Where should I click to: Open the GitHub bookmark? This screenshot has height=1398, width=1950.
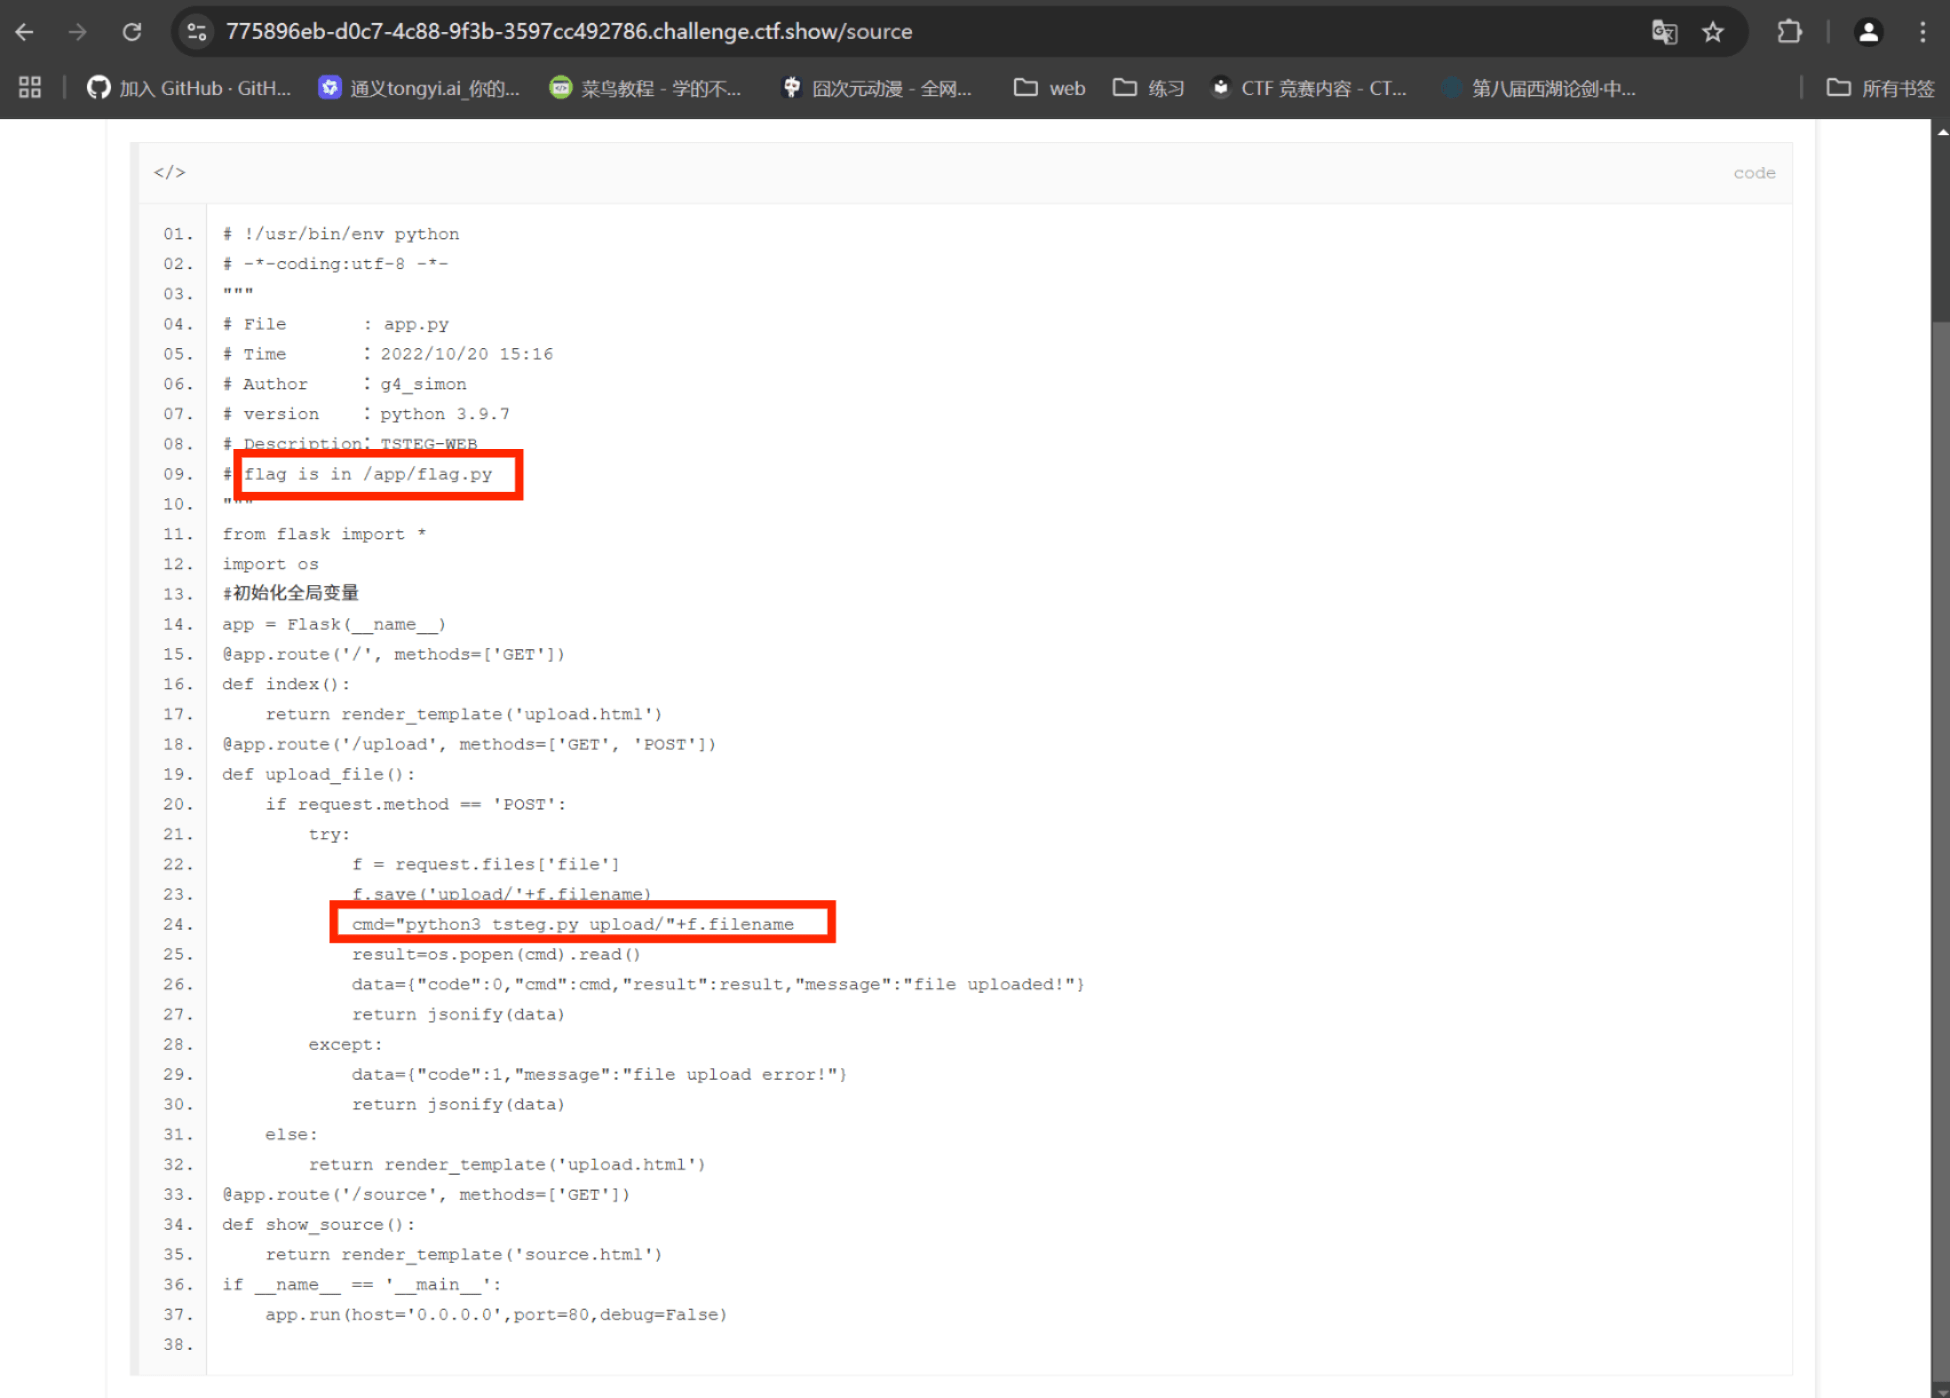pyautogui.click(x=189, y=88)
